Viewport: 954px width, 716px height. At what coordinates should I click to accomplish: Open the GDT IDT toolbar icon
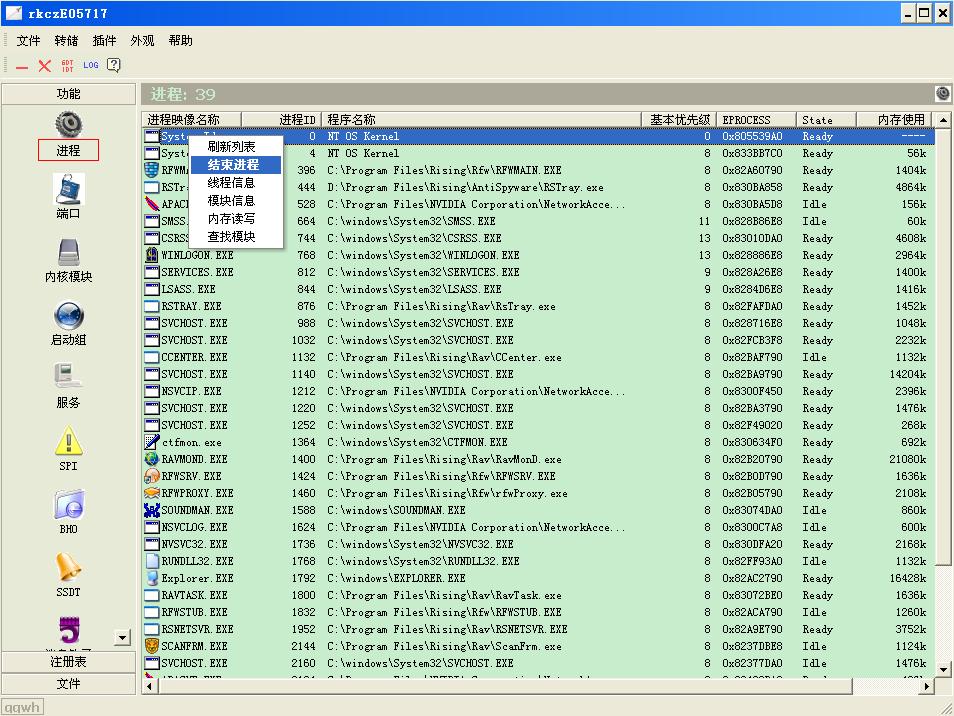68,66
